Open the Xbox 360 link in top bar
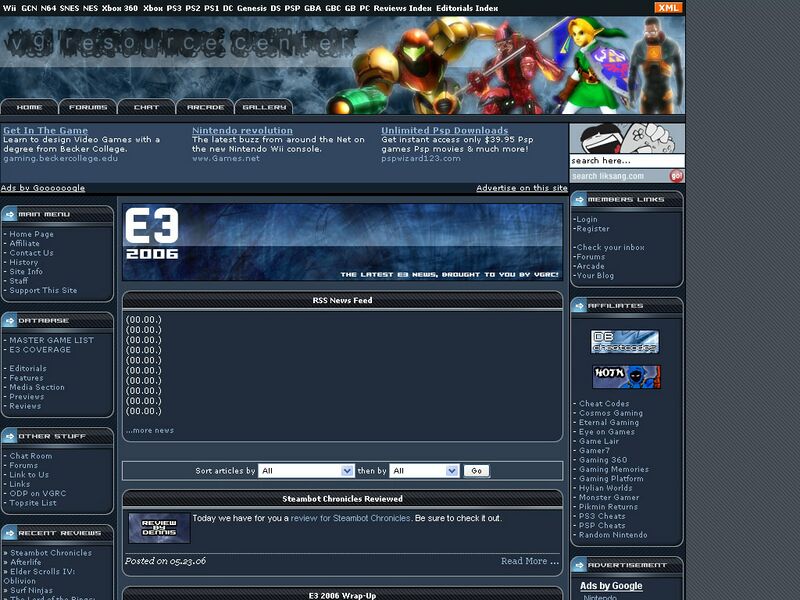The image size is (800, 600). tap(120, 7)
